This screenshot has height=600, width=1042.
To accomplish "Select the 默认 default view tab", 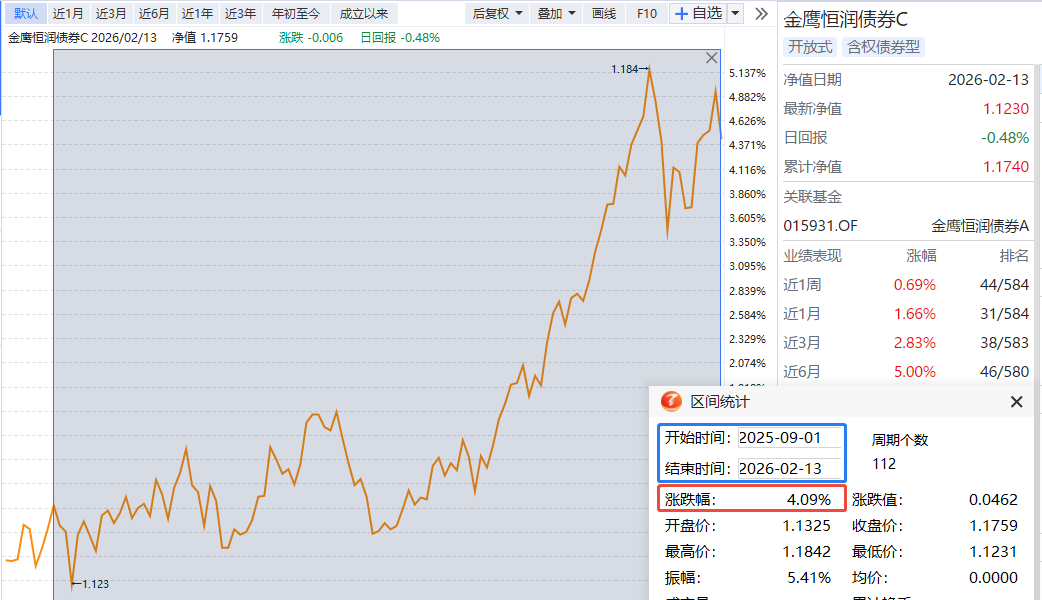I will pos(26,14).
